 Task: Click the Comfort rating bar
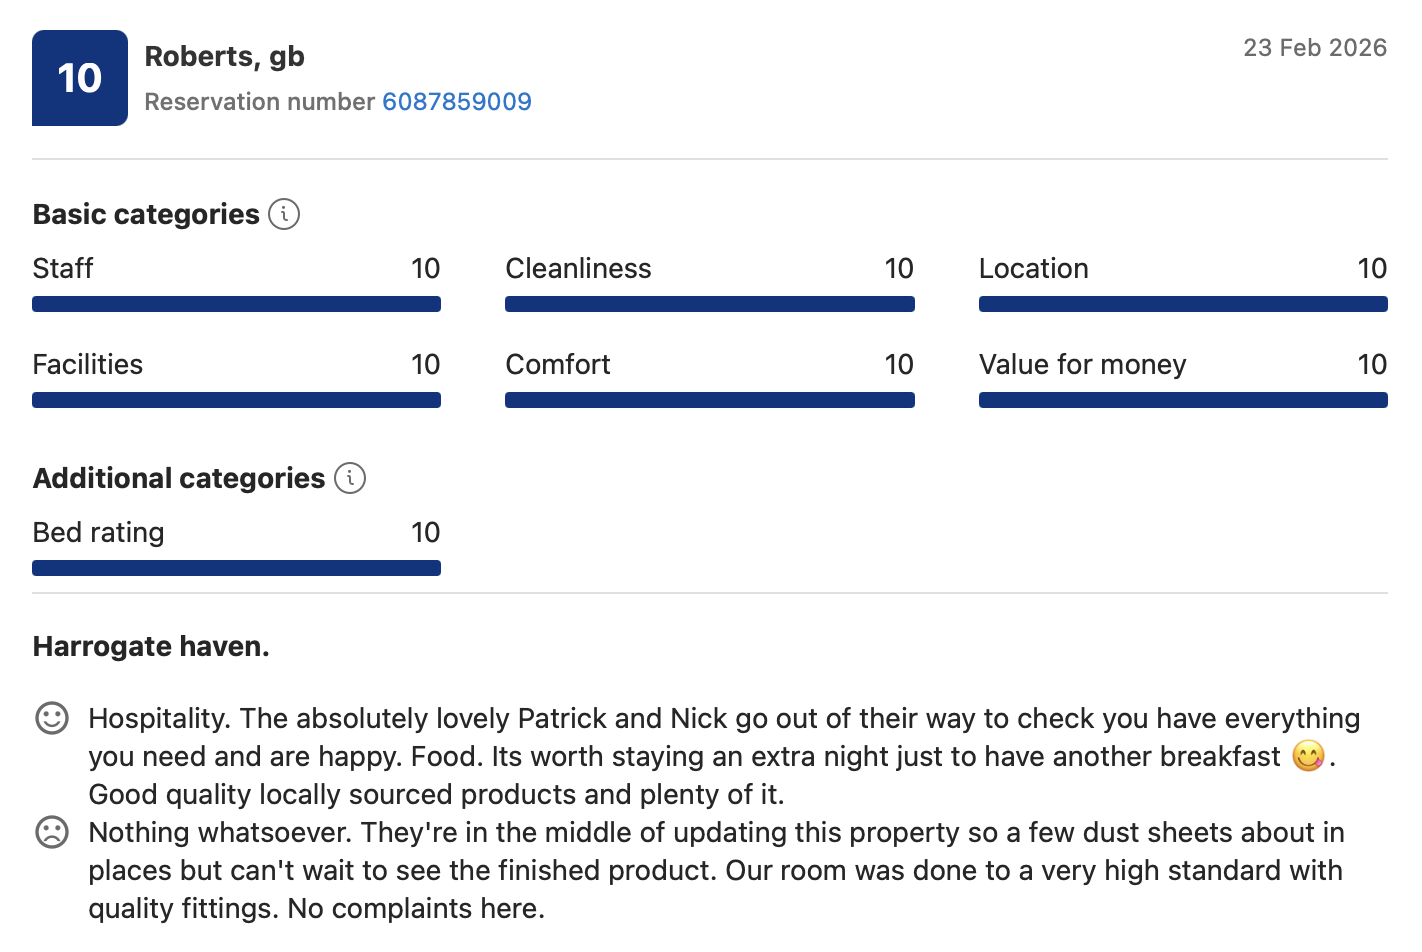click(709, 400)
